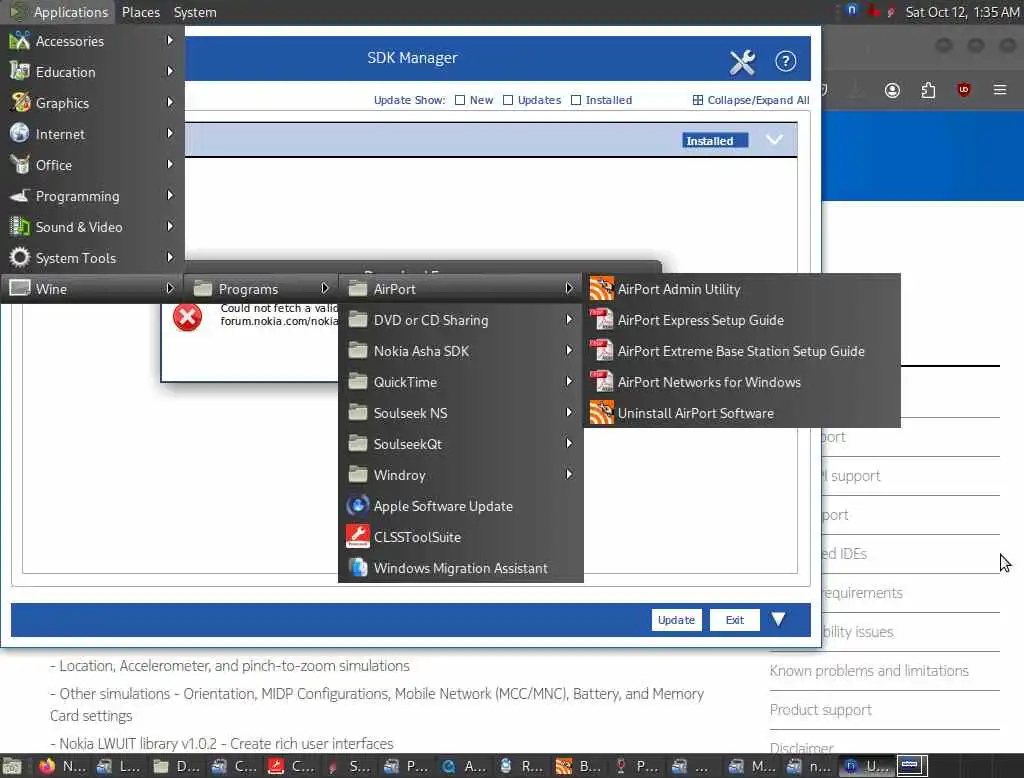Expand DVD or CD Sharing folder
1024x778 pixels.
point(460,320)
